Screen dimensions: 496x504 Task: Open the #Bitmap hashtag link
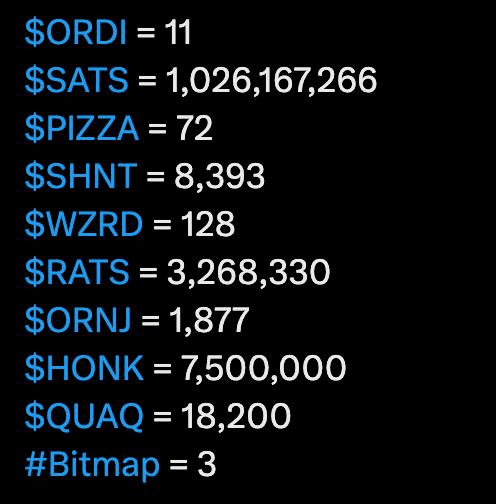tap(92, 464)
